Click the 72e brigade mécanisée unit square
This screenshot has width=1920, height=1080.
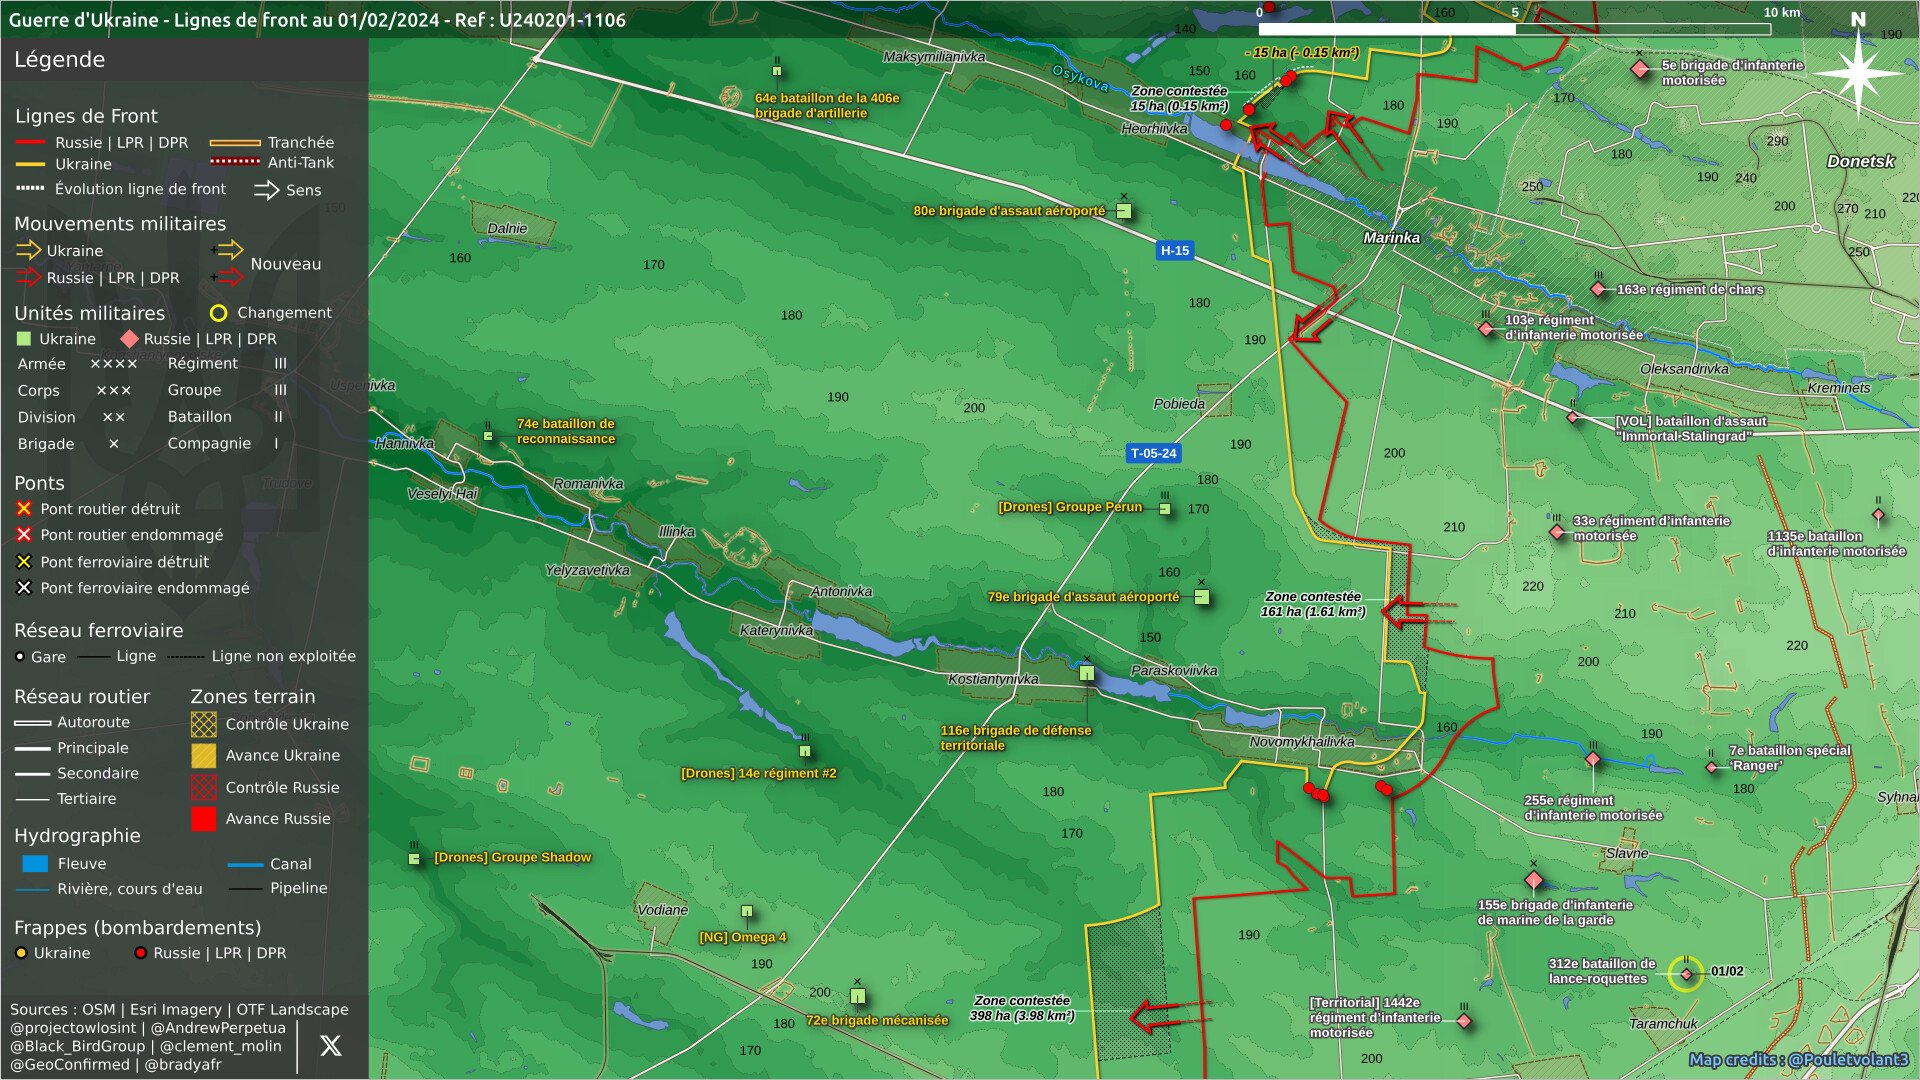pyautogui.click(x=857, y=996)
